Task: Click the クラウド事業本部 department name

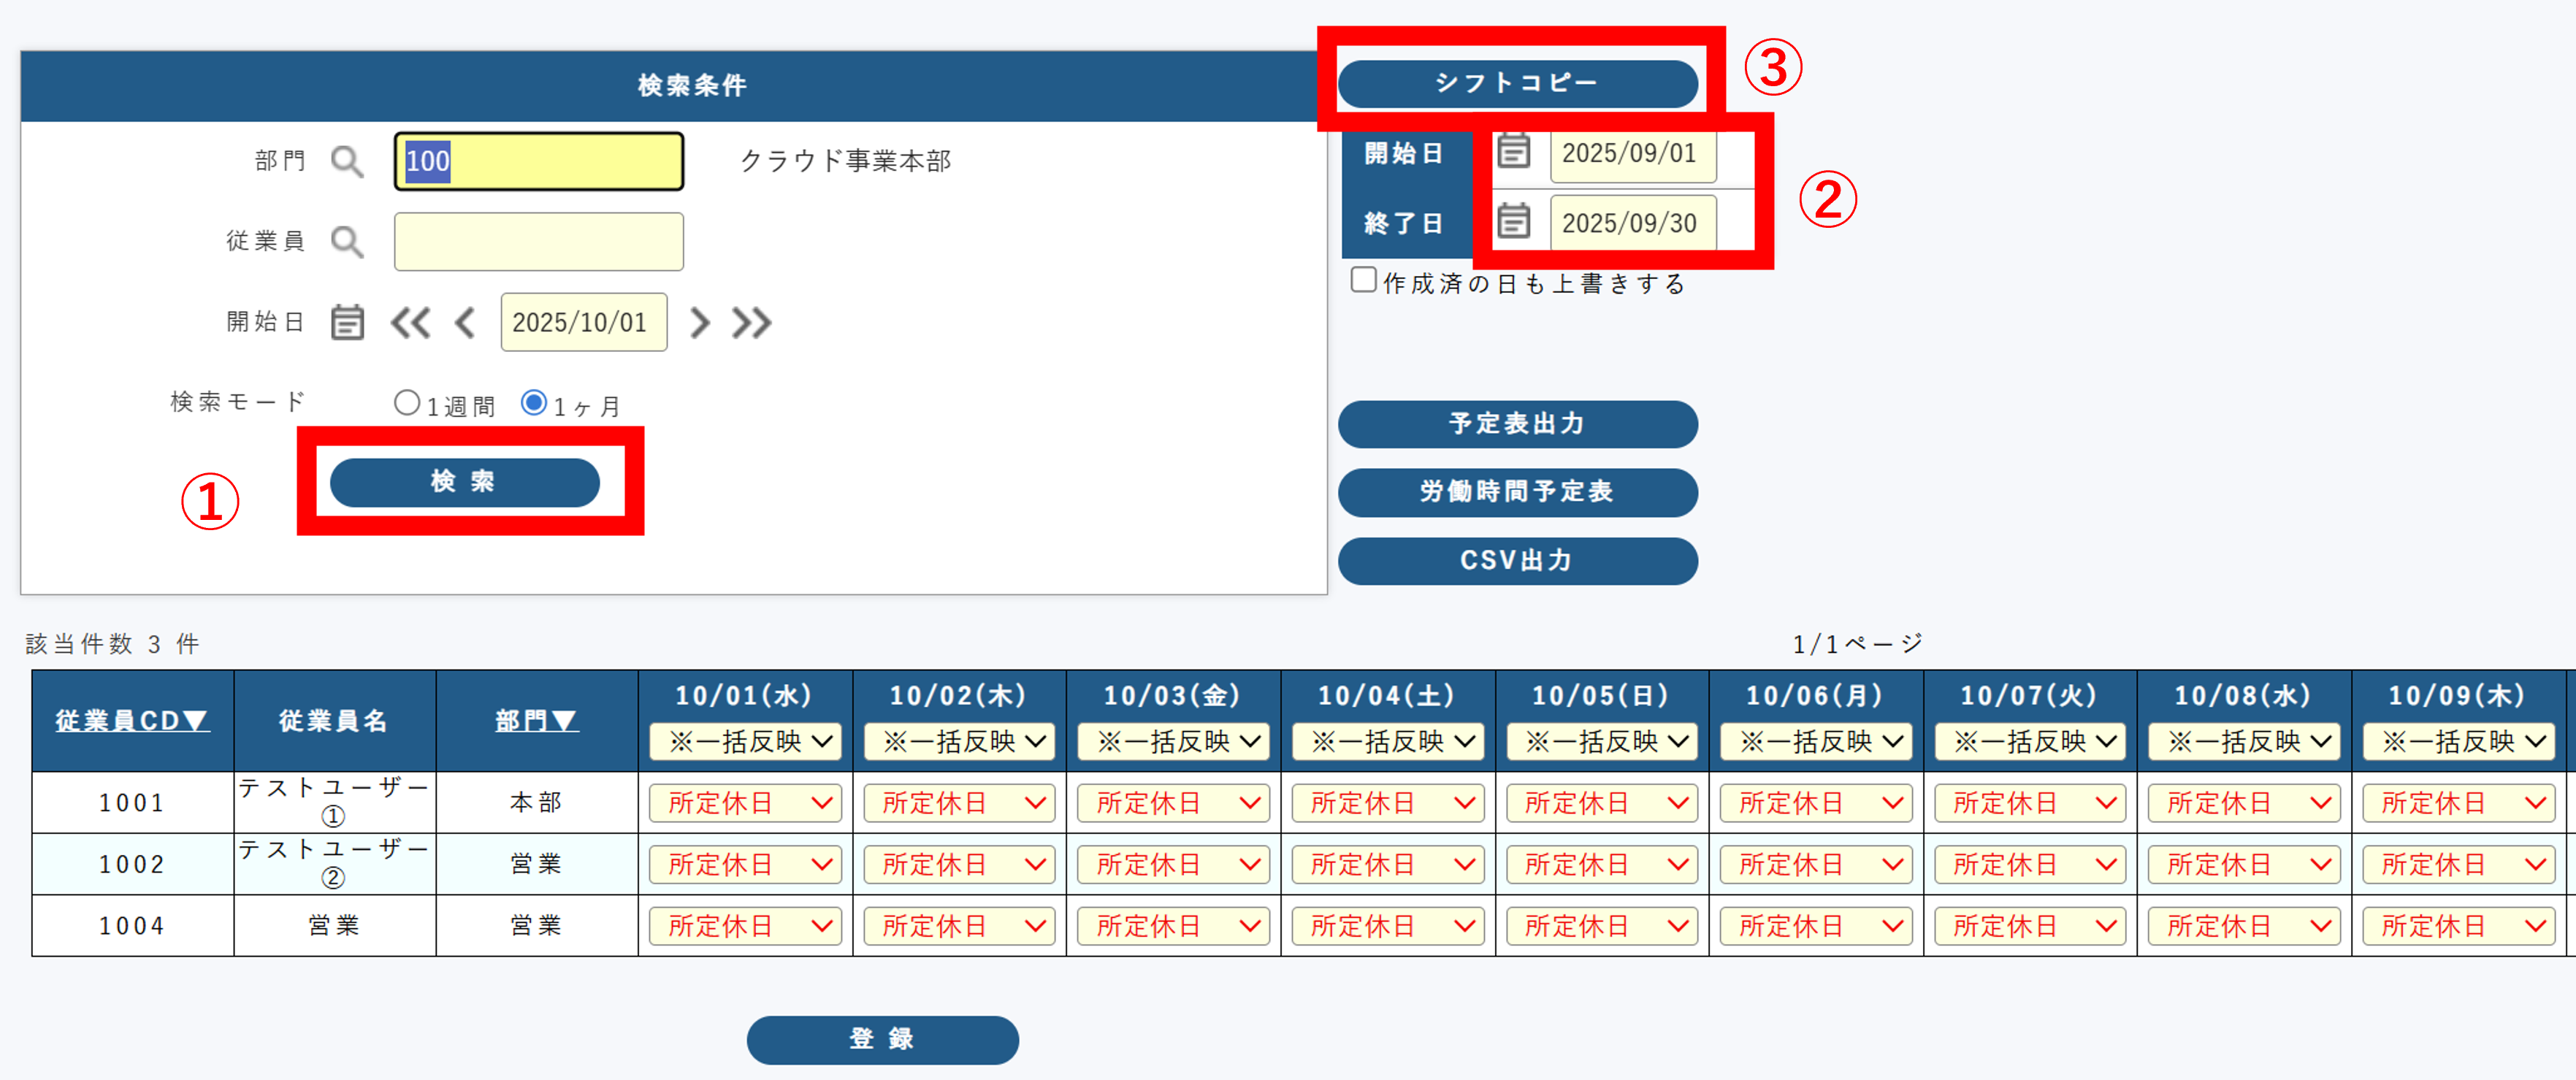Action: point(845,161)
